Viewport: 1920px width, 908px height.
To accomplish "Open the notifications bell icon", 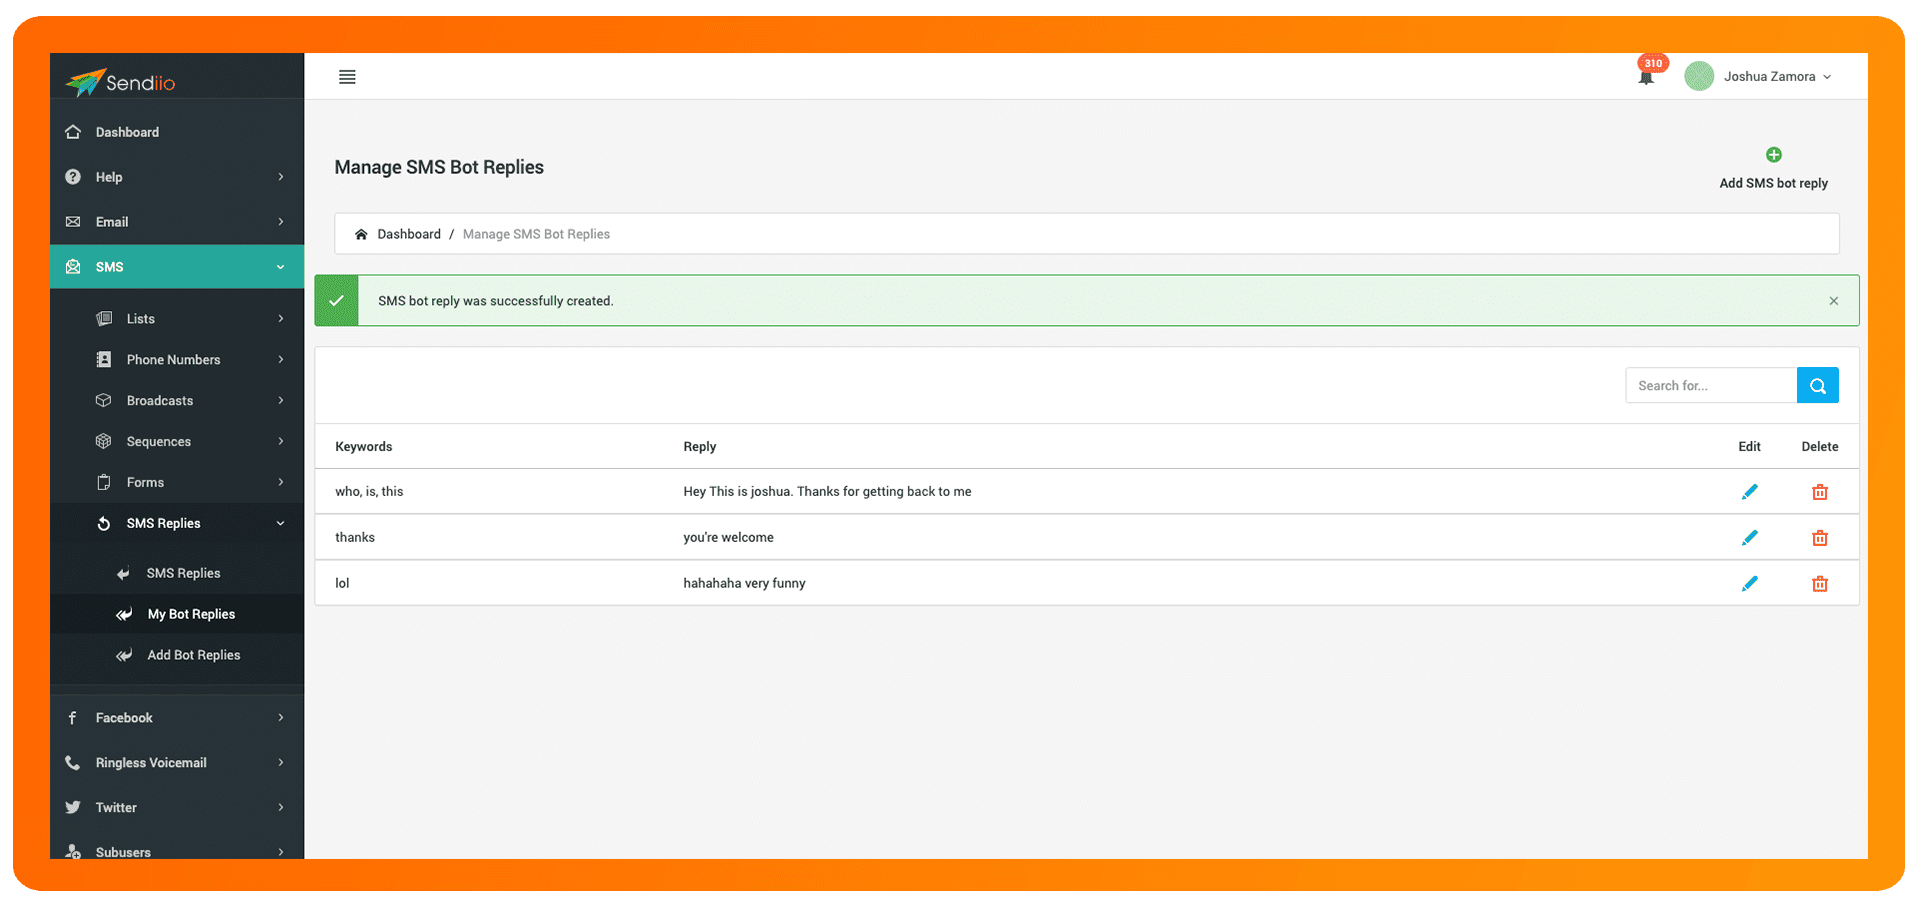I will pyautogui.click(x=1646, y=77).
